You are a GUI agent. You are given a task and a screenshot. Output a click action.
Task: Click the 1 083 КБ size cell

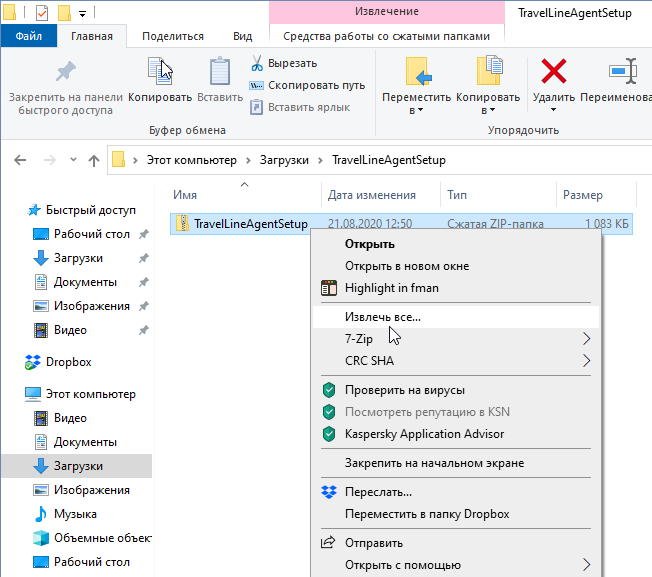coord(607,224)
